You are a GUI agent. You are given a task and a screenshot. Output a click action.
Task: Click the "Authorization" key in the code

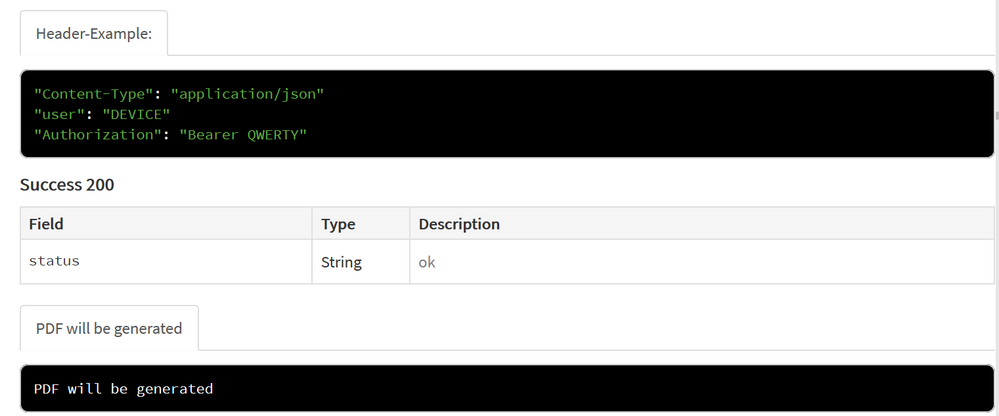point(97,134)
